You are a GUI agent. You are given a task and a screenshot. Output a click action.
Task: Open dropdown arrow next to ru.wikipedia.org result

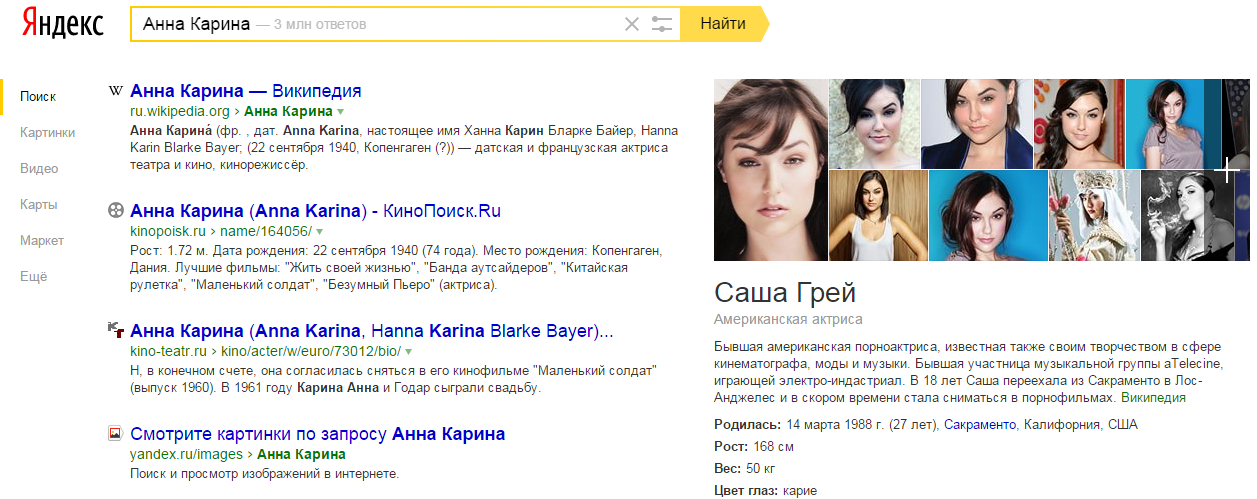click(x=340, y=112)
